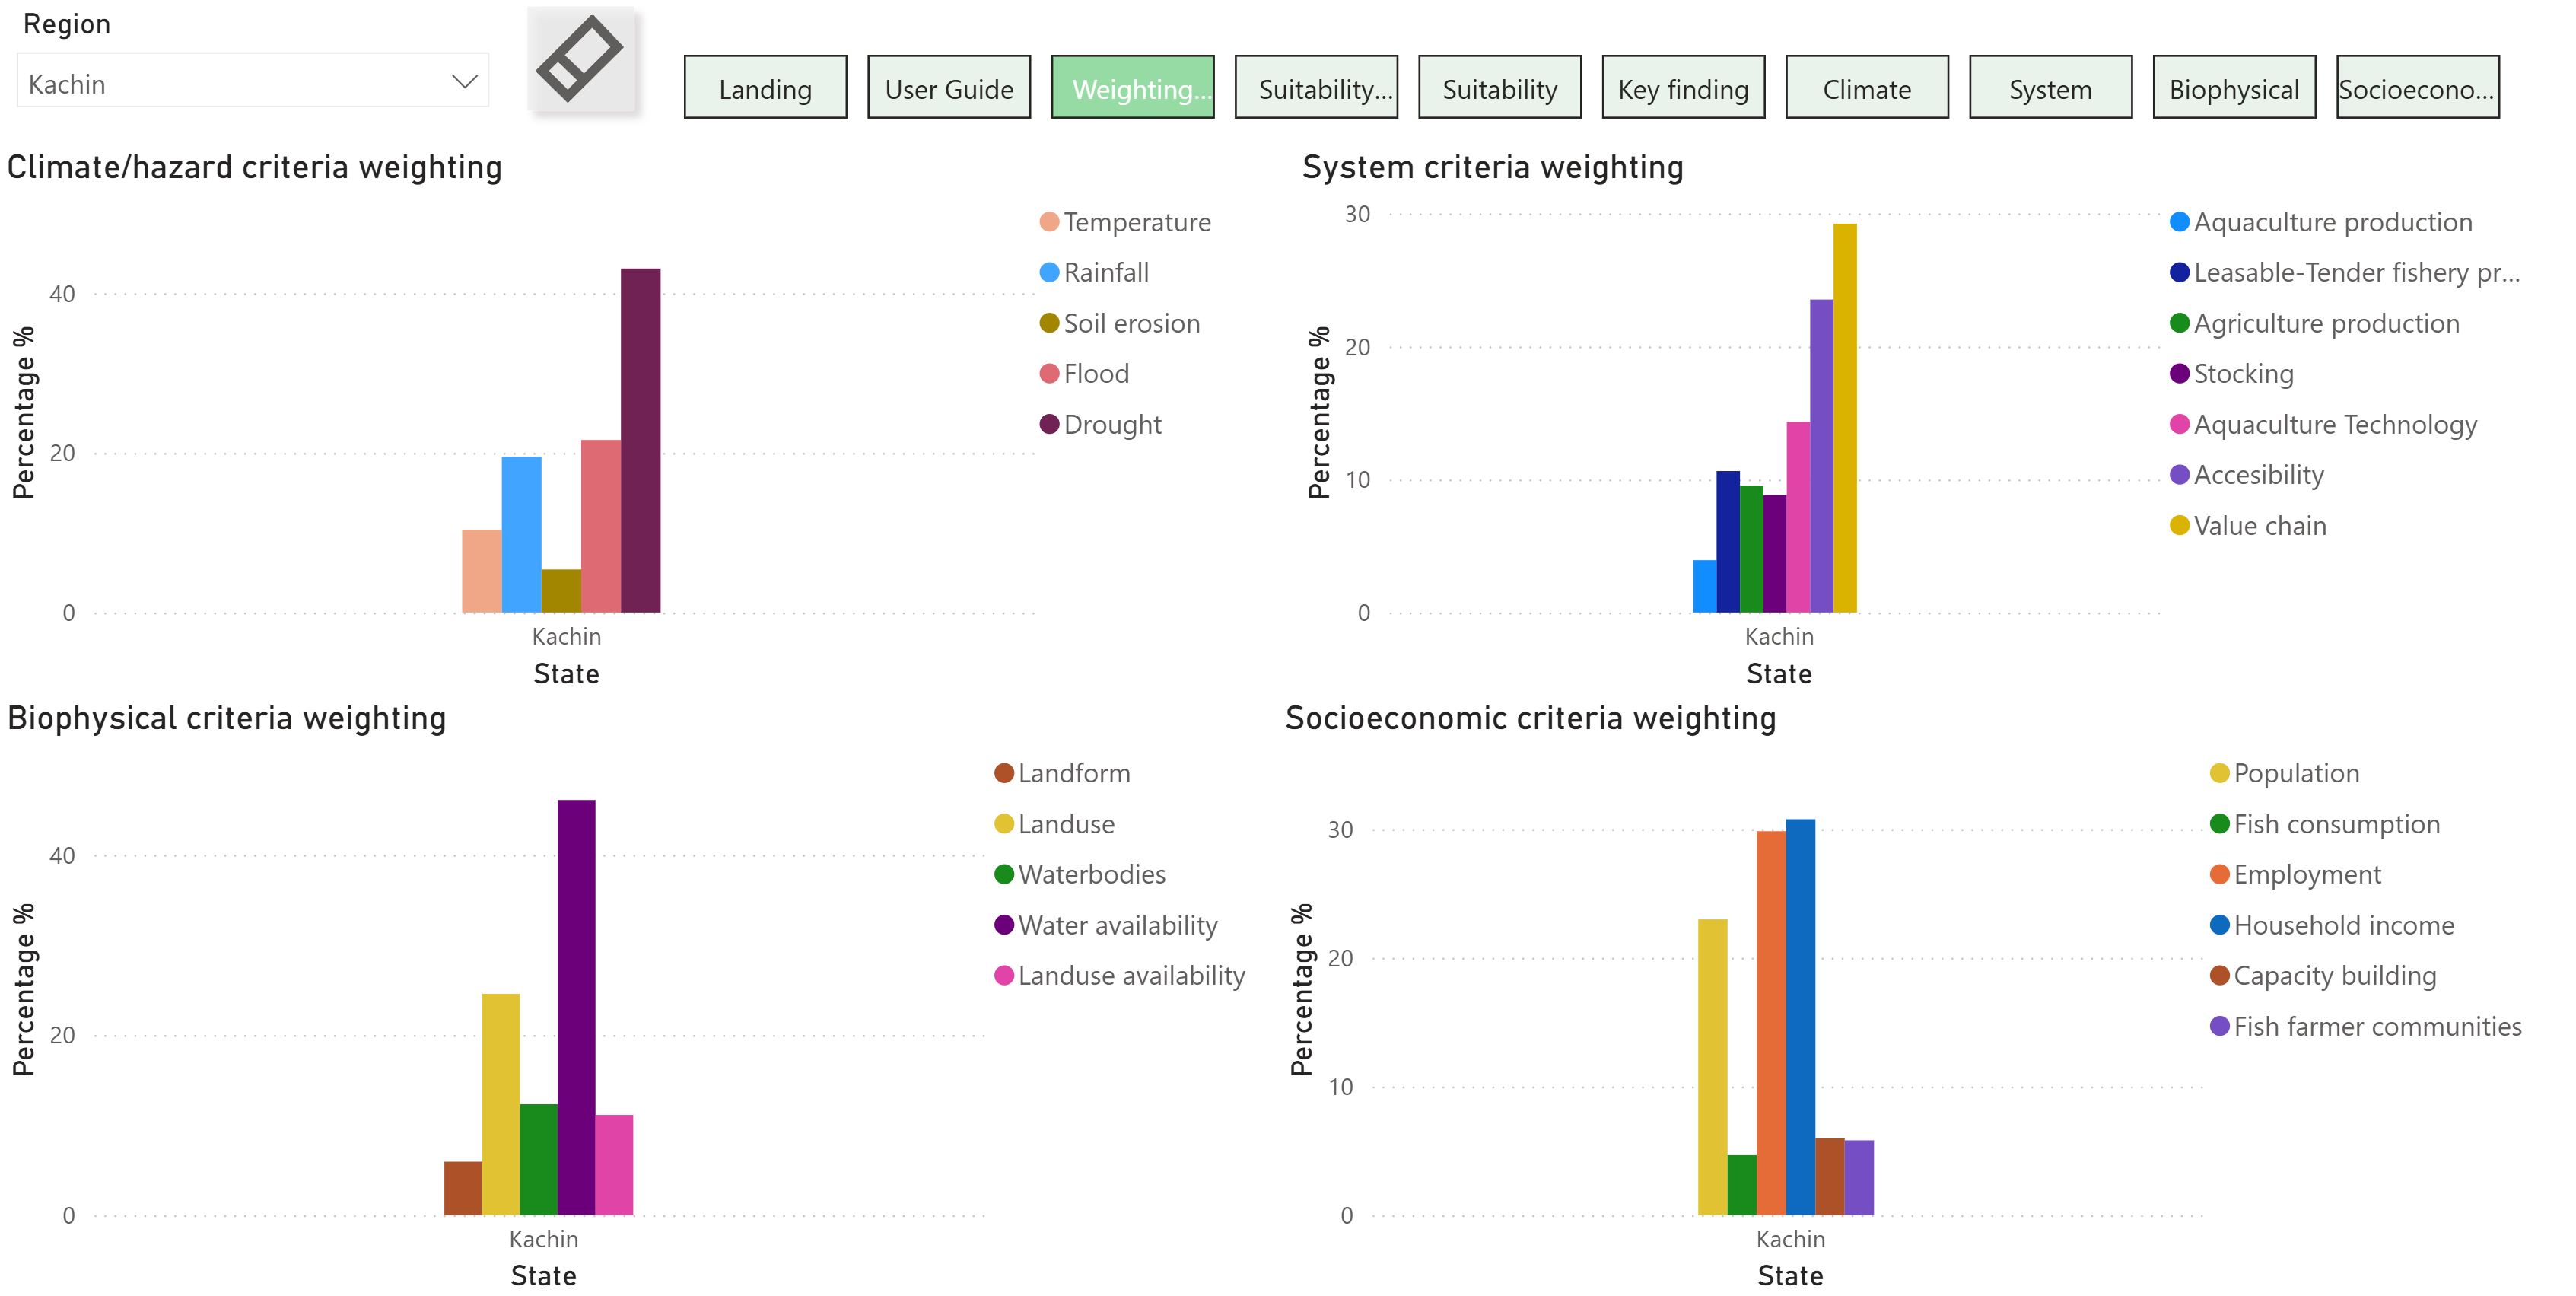This screenshot has height=1296, width=2576.
Task: Open the Key finding page
Action: pos(1684,88)
